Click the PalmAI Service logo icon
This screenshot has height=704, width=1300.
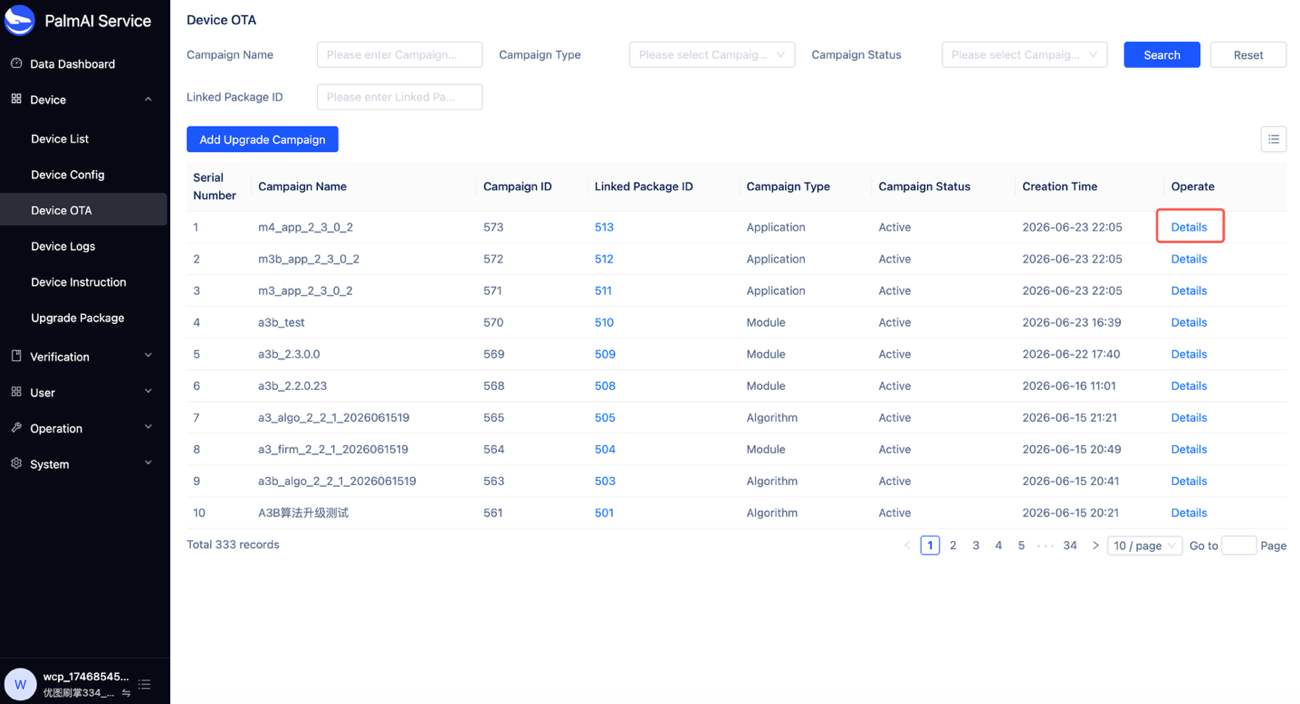(20, 20)
